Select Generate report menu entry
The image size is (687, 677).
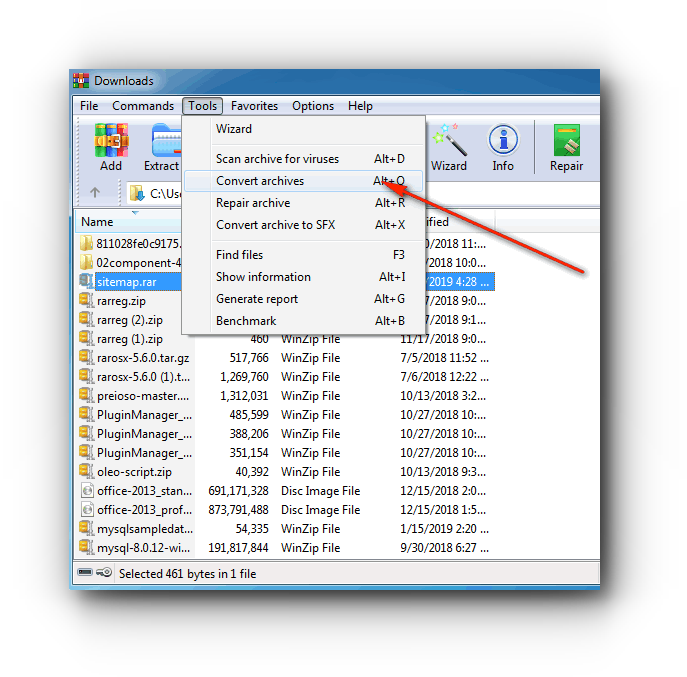[303, 299]
